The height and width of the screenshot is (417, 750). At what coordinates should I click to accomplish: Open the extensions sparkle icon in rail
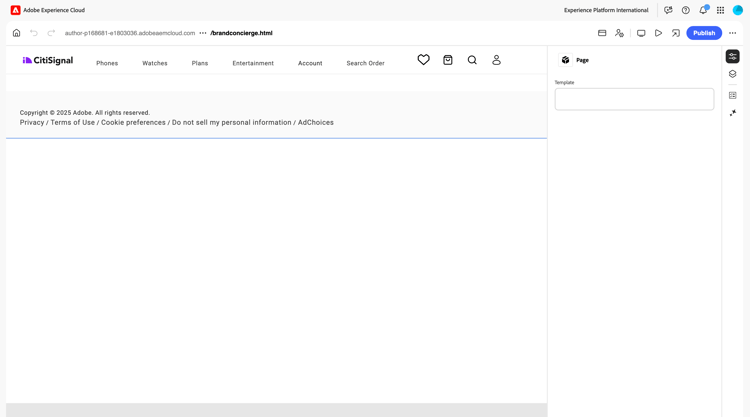(x=732, y=113)
